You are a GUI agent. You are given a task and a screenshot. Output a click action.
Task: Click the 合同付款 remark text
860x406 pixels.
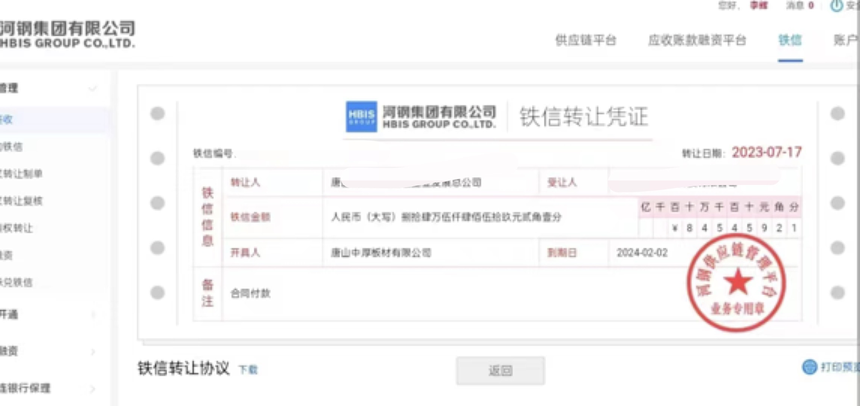[x=250, y=294]
